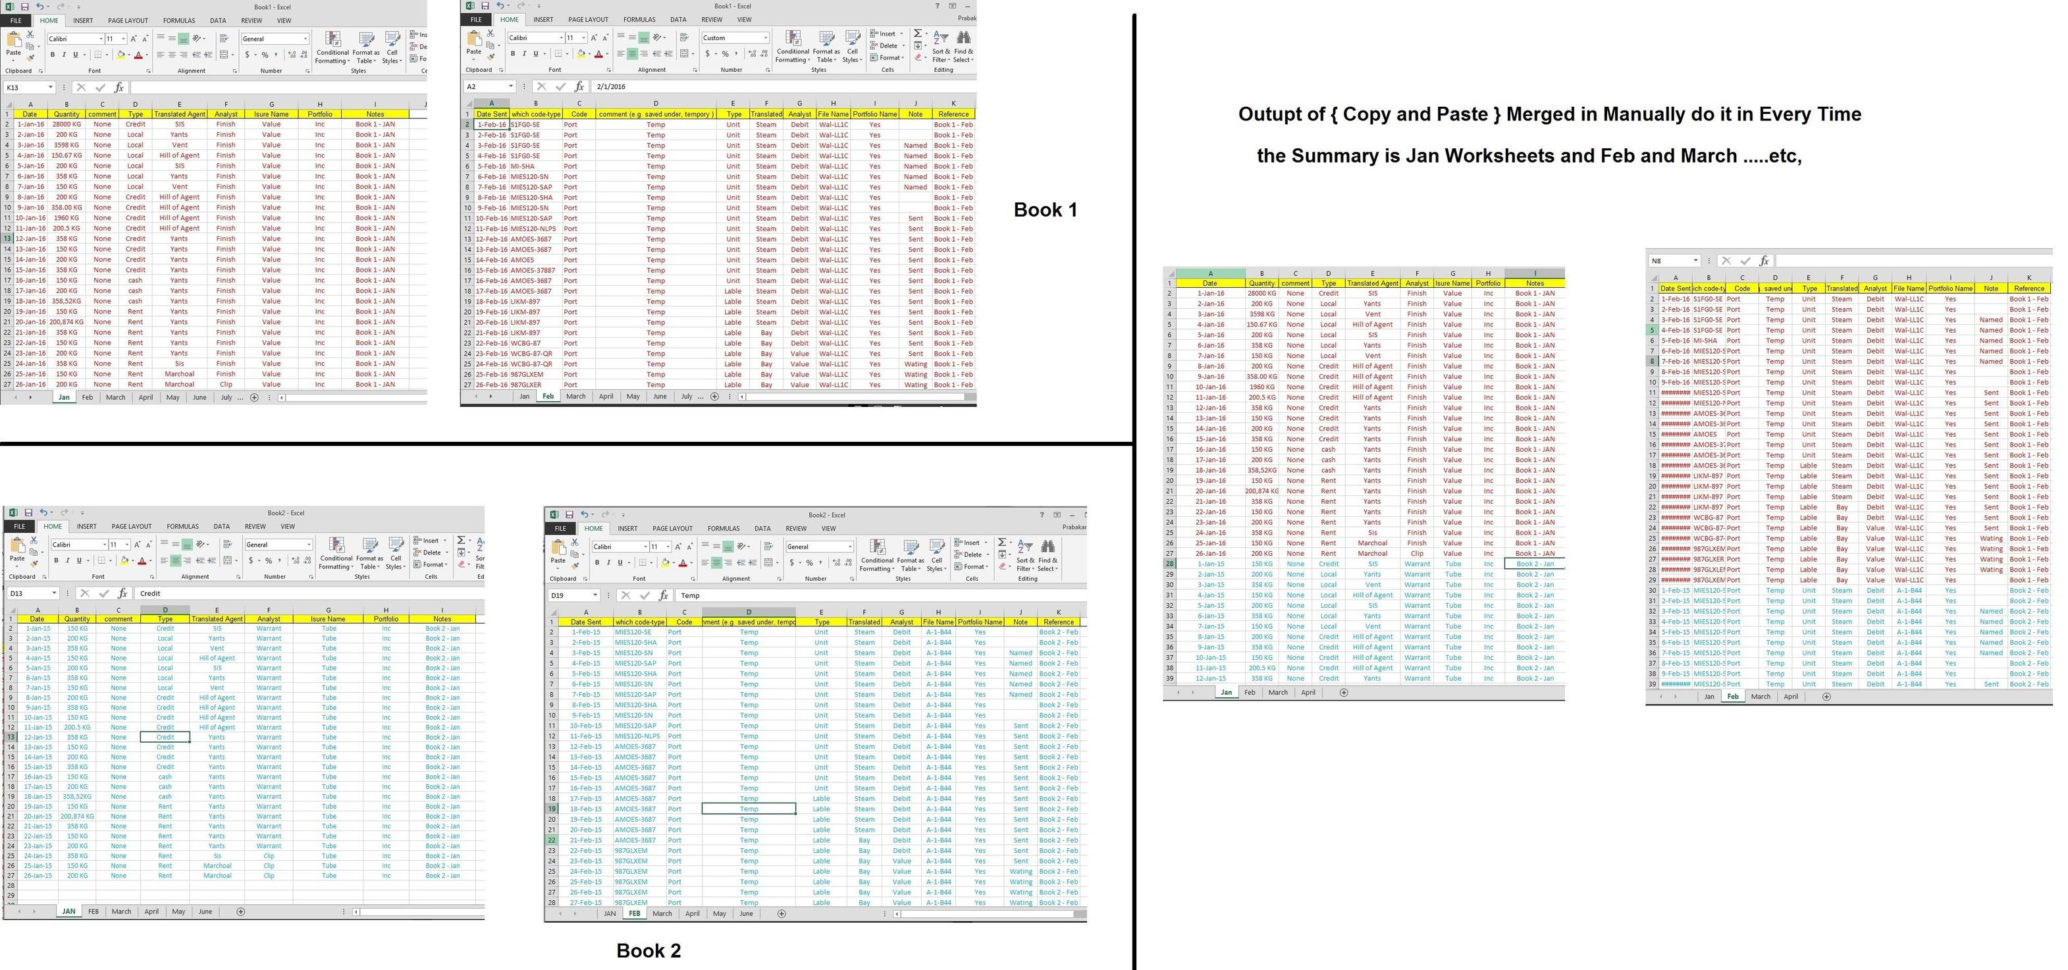Click the formula bar showing 2/1/2016
The width and height of the screenshot is (2068, 970).
[610, 85]
